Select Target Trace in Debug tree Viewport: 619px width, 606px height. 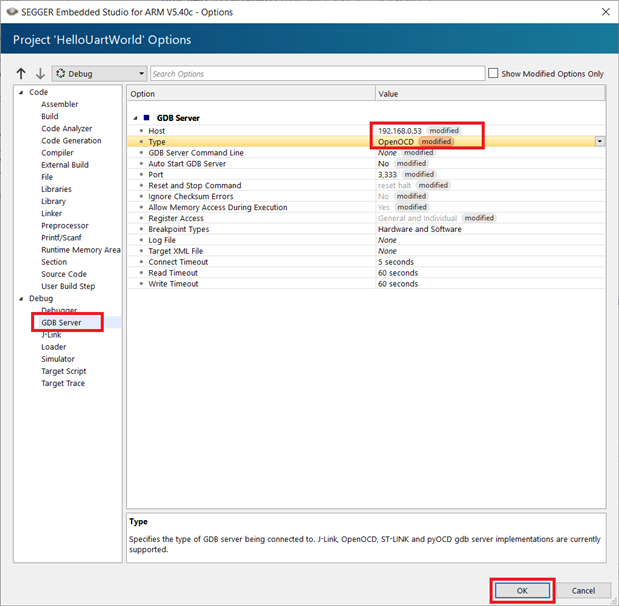pos(63,384)
